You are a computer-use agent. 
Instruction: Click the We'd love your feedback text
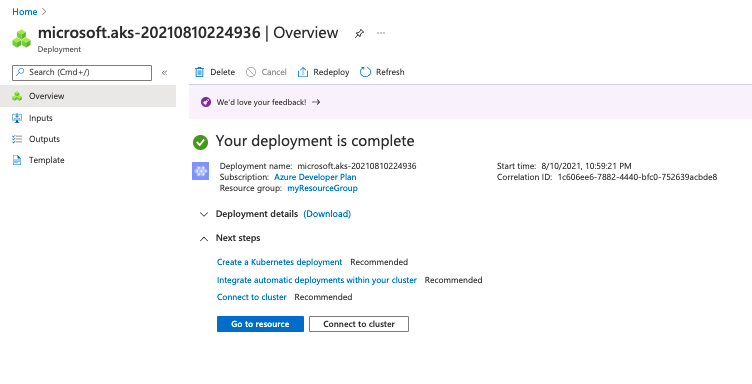[x=261, y=102]
